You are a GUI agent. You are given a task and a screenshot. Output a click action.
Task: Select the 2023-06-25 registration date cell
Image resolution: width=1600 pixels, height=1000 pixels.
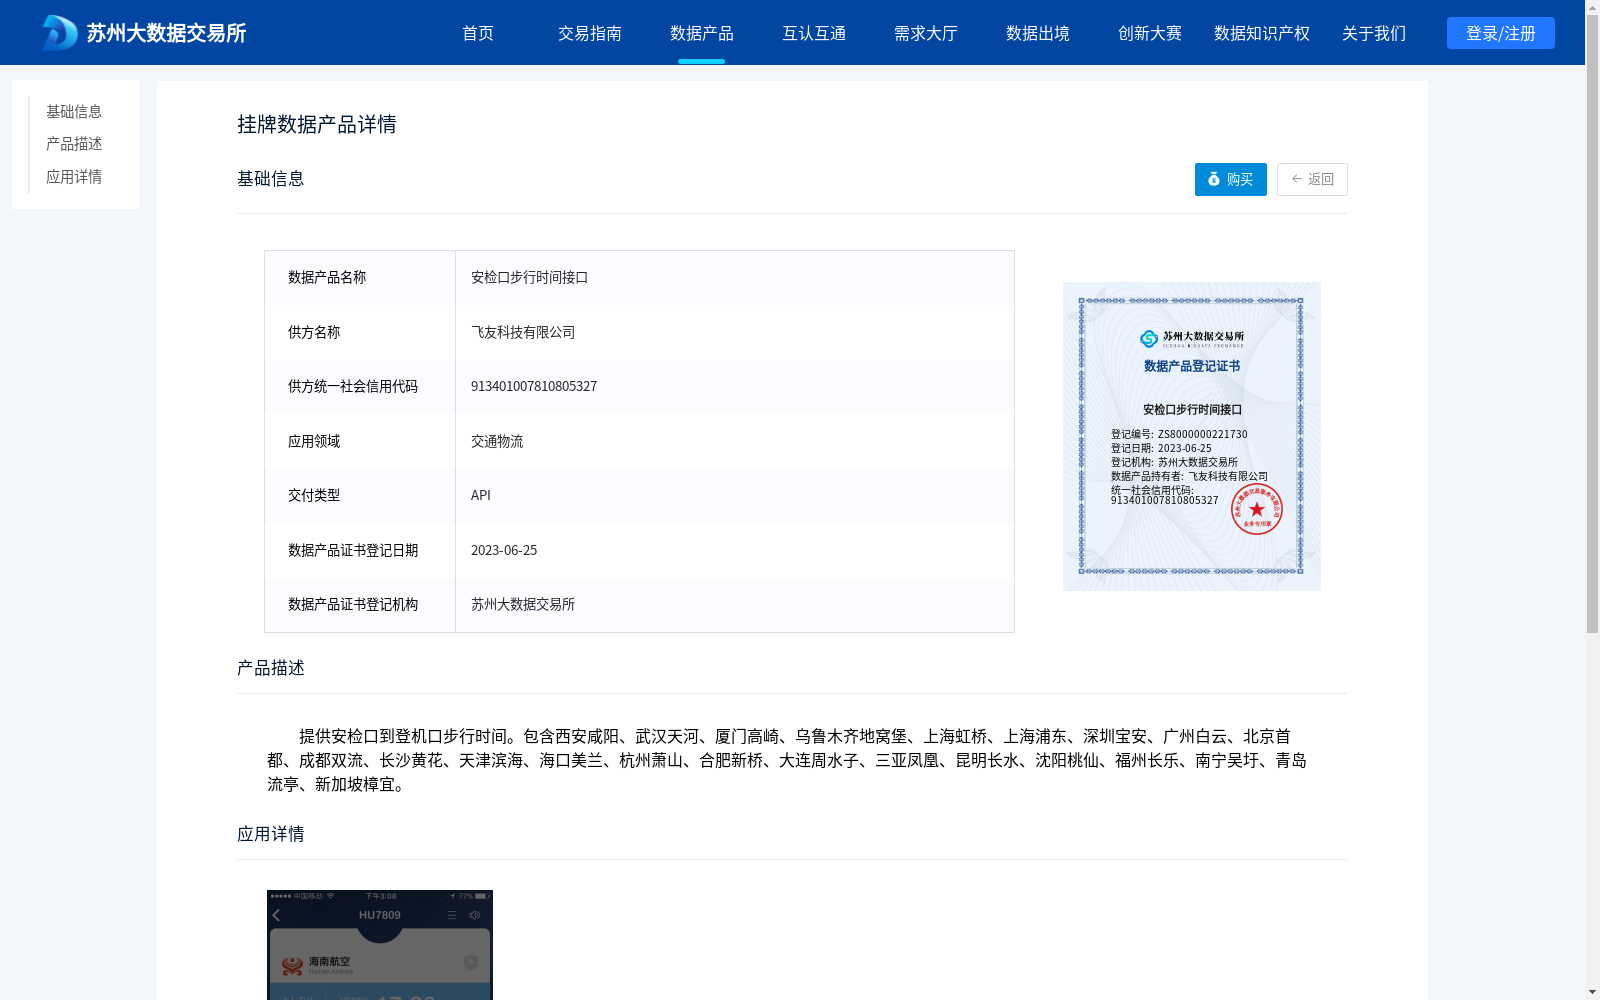coord(504,550)
